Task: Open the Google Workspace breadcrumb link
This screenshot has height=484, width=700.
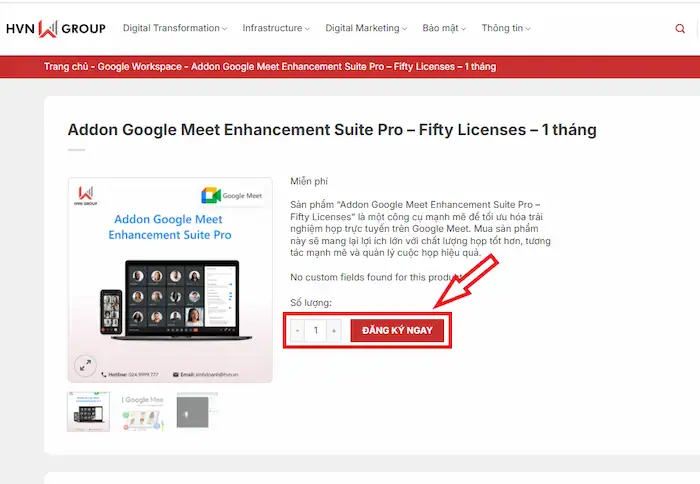Action: [140, 67]
